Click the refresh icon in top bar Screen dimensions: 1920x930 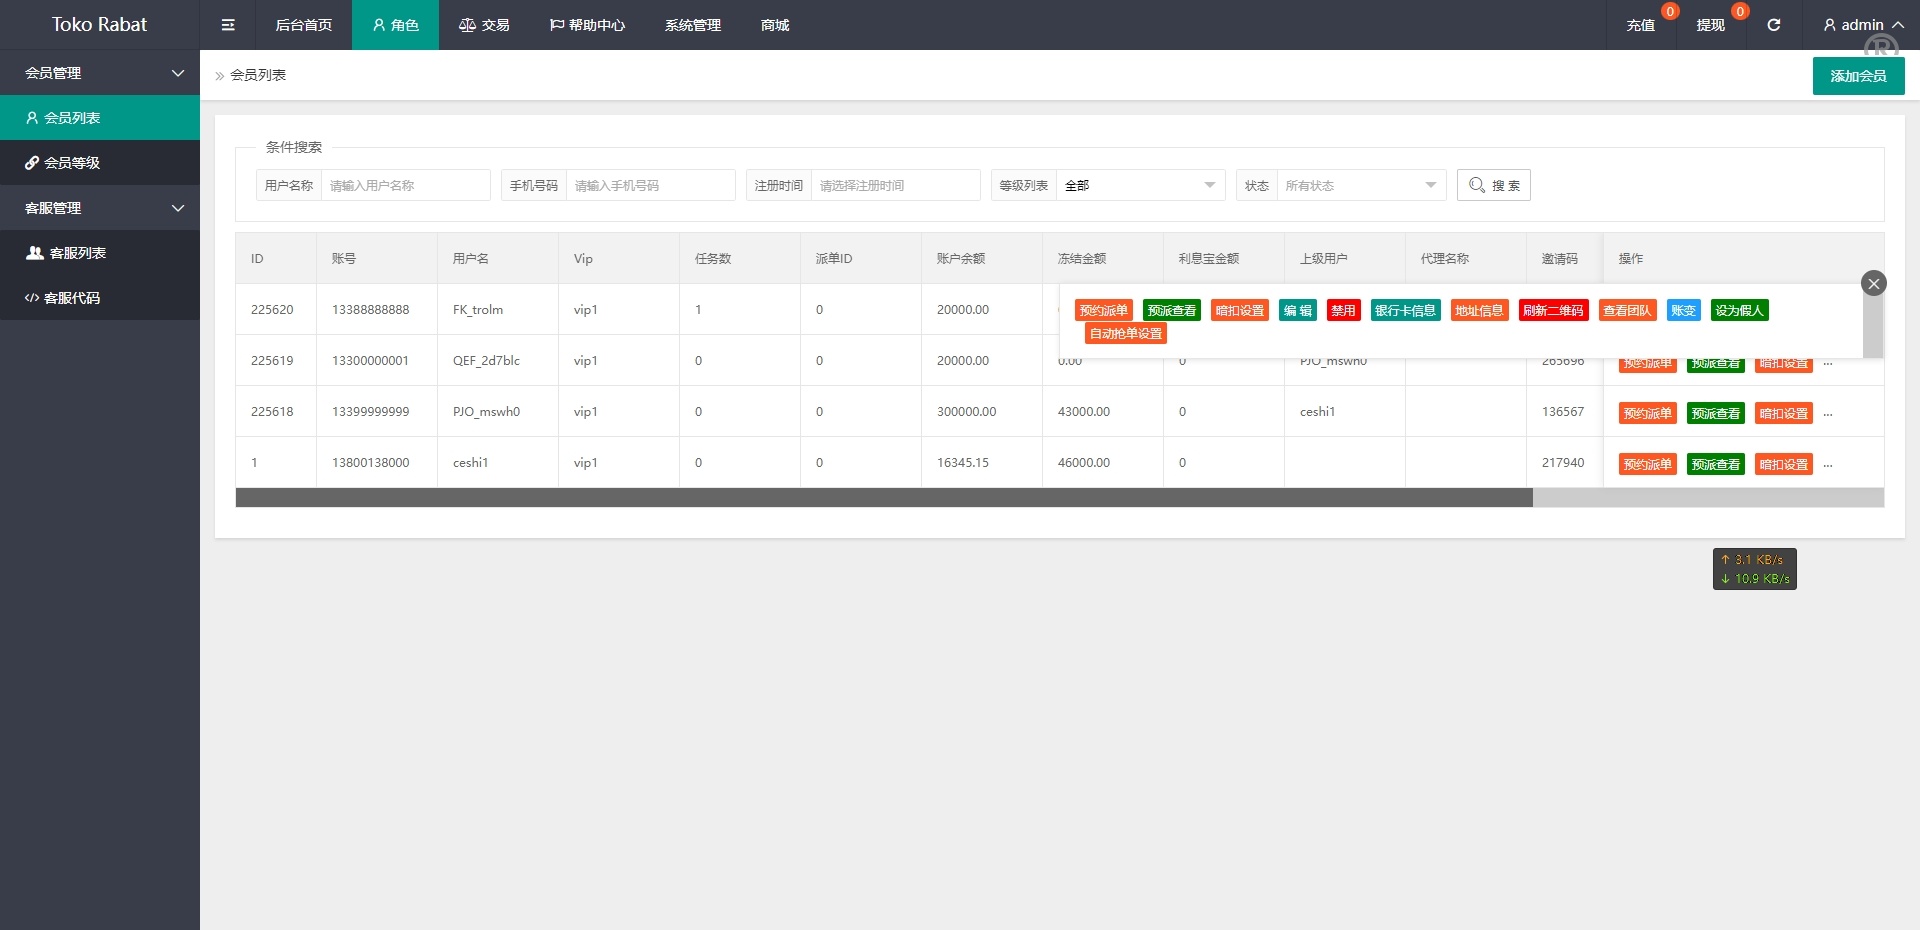point(1773,25)
